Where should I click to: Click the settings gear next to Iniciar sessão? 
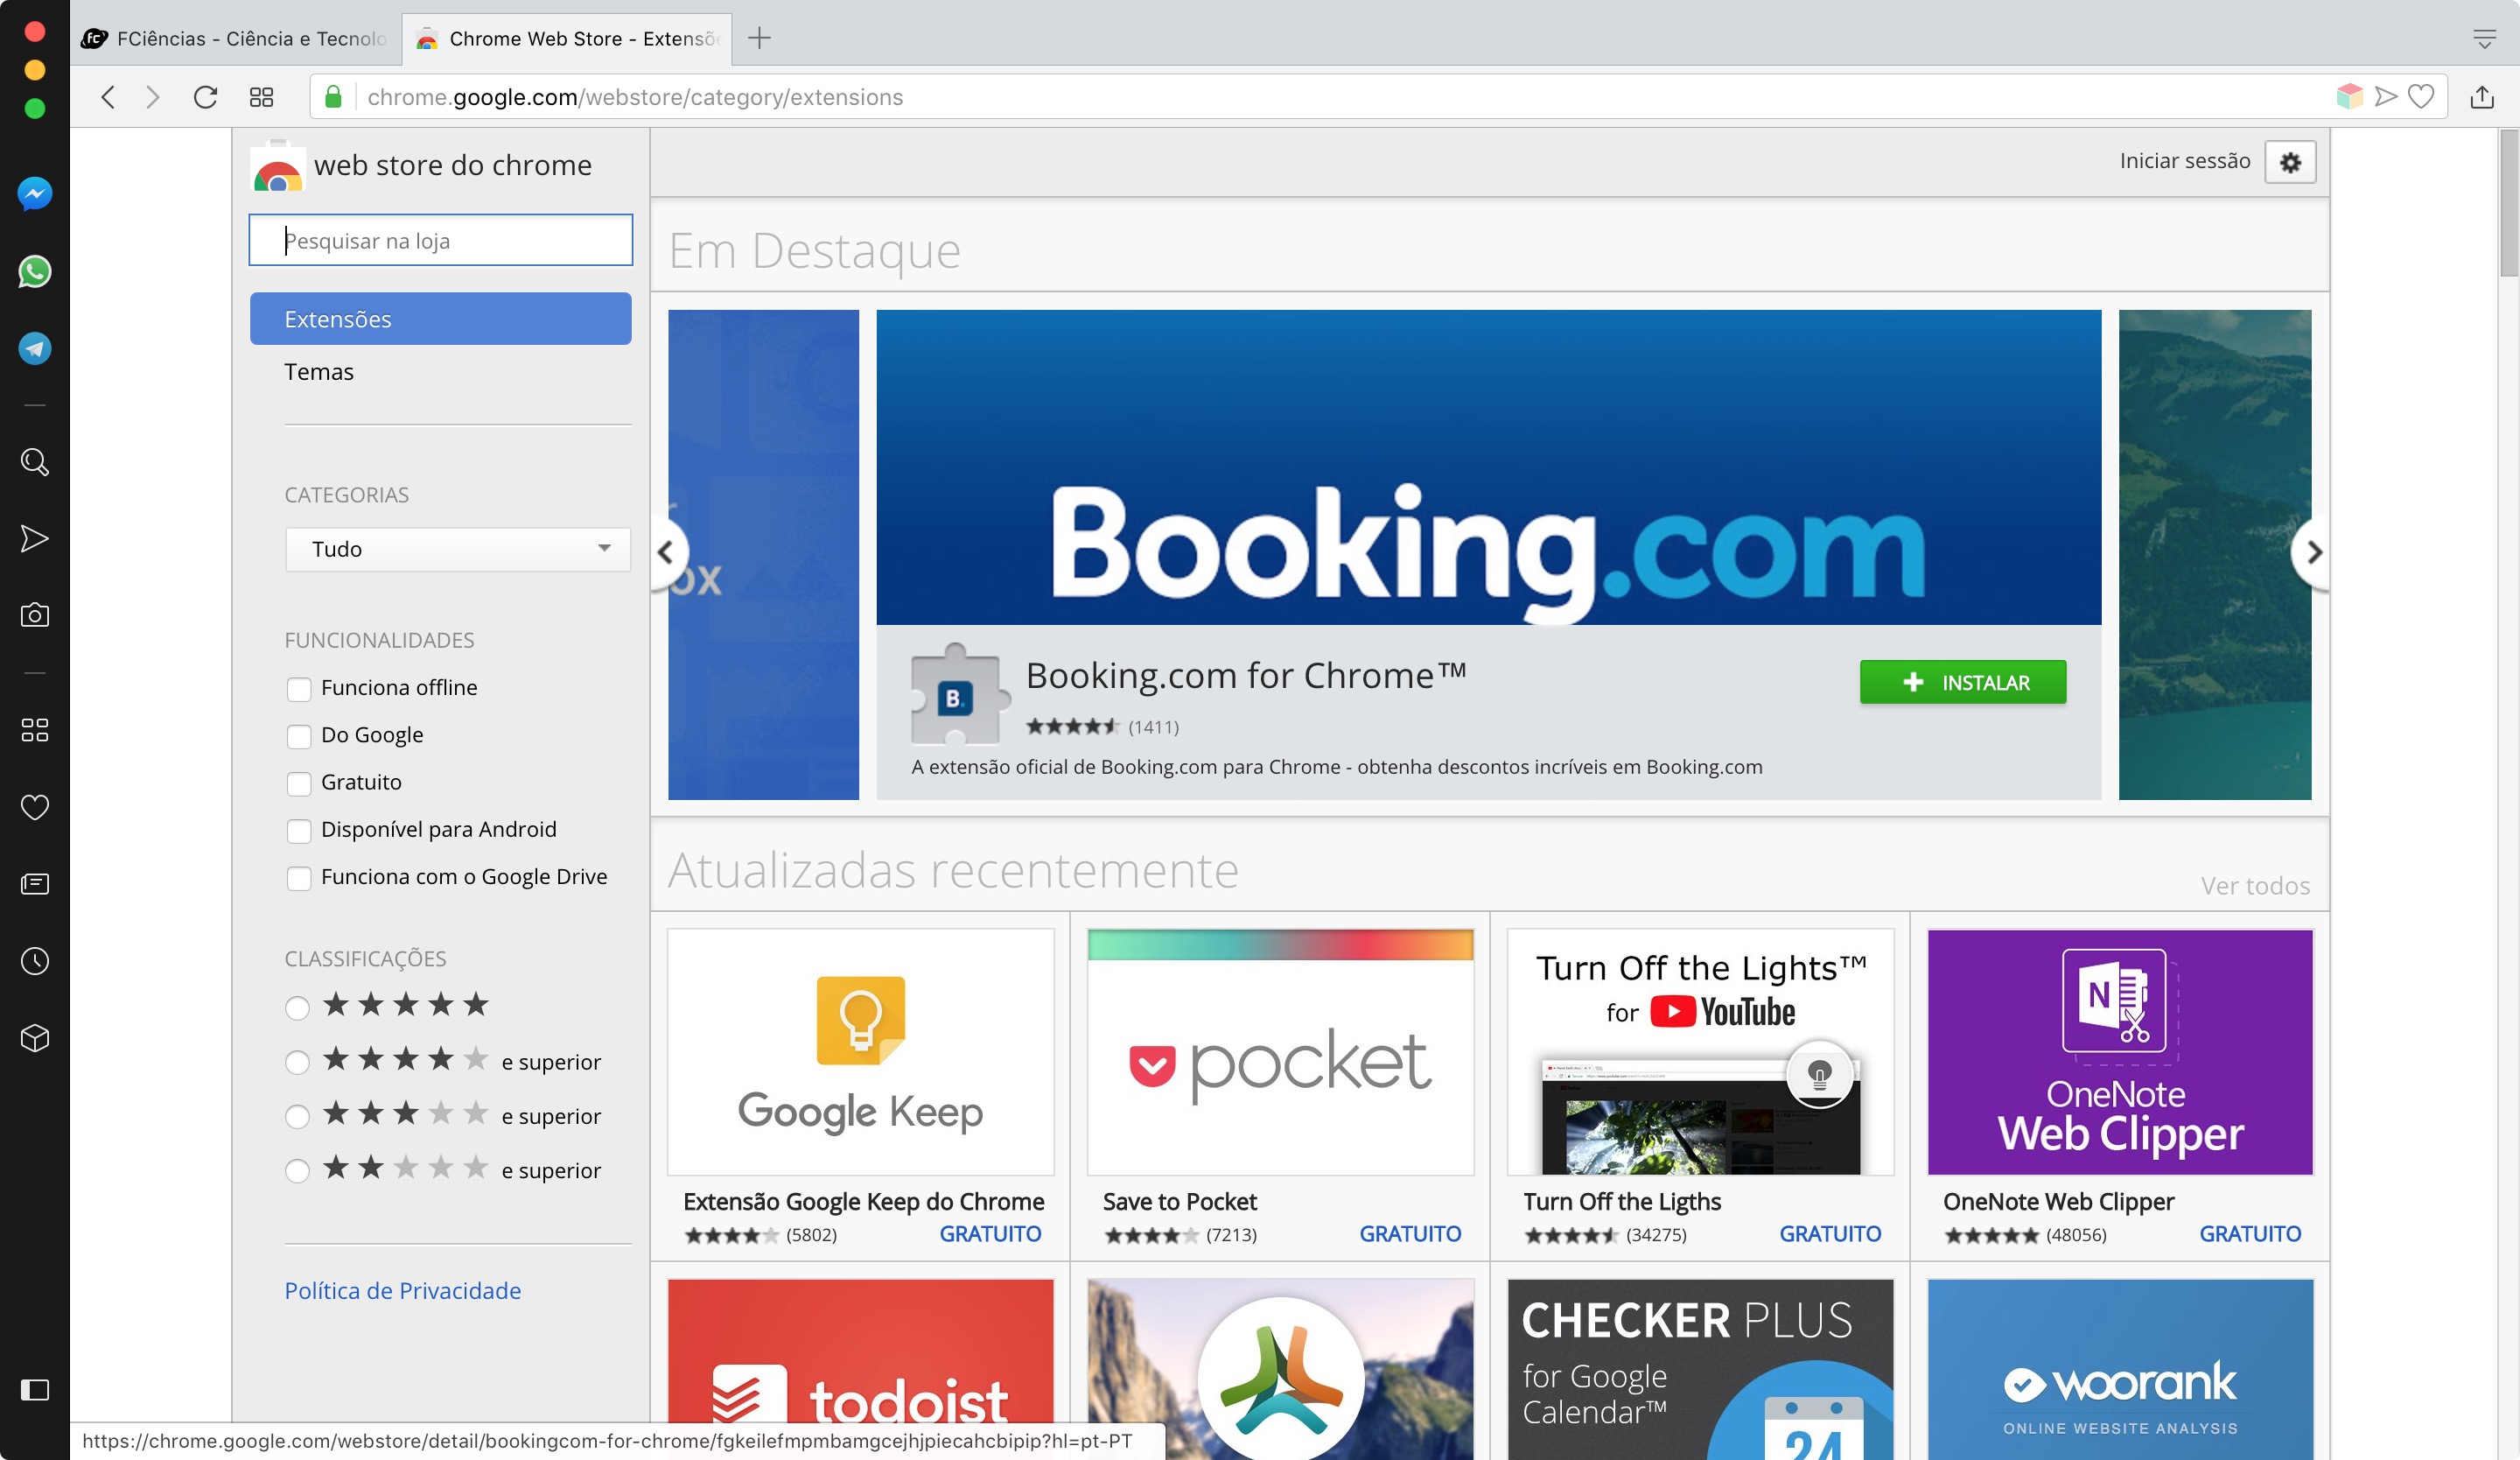tap(2291, 162)
